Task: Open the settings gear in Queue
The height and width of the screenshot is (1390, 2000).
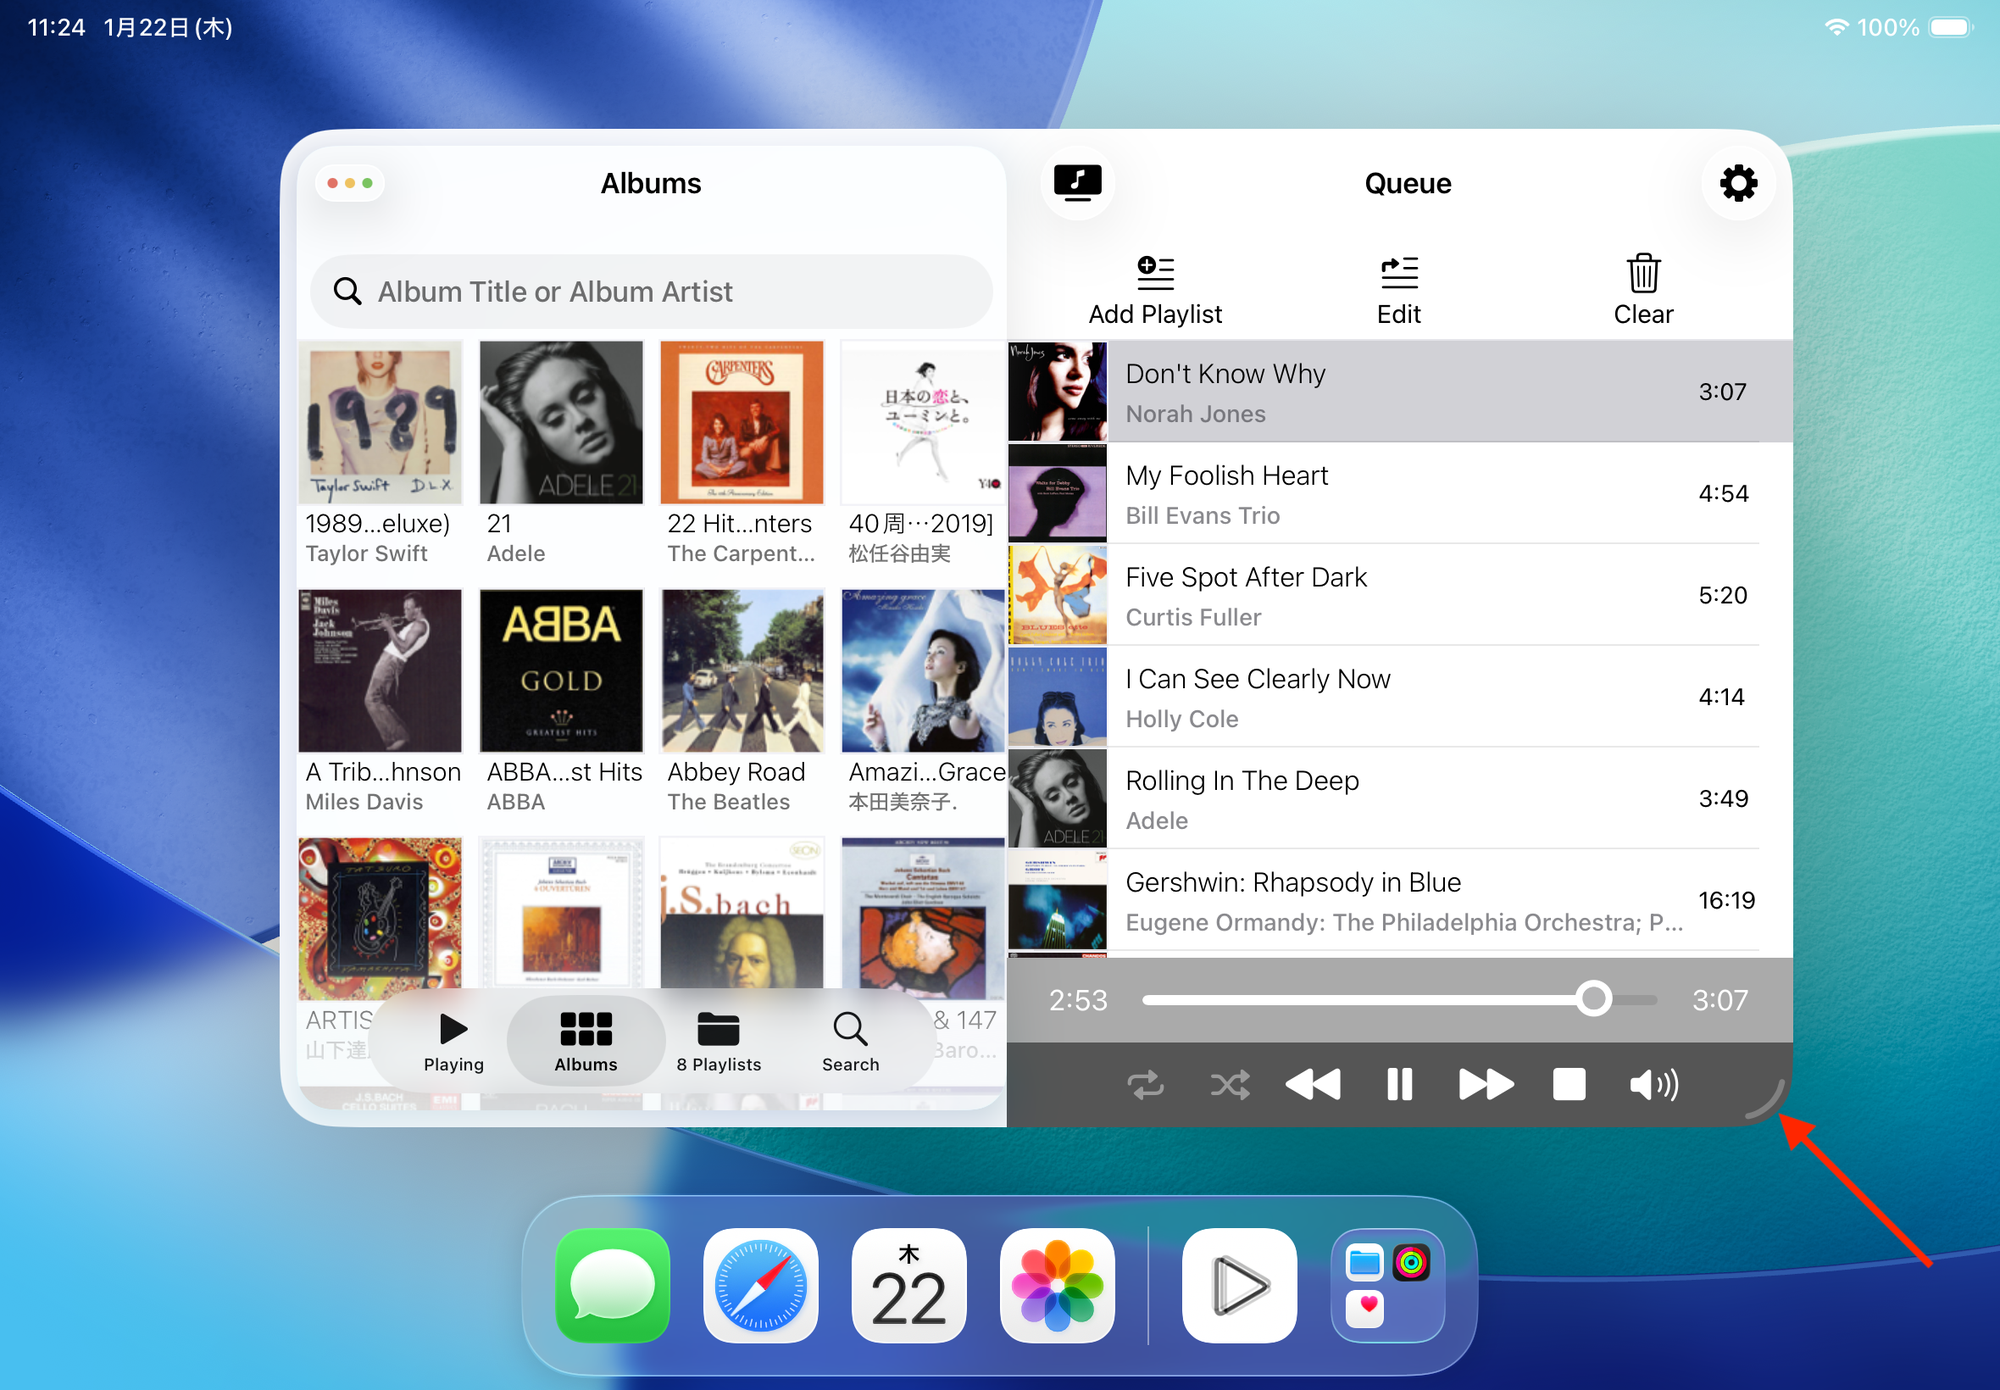Action: (x=1738, y=183)
